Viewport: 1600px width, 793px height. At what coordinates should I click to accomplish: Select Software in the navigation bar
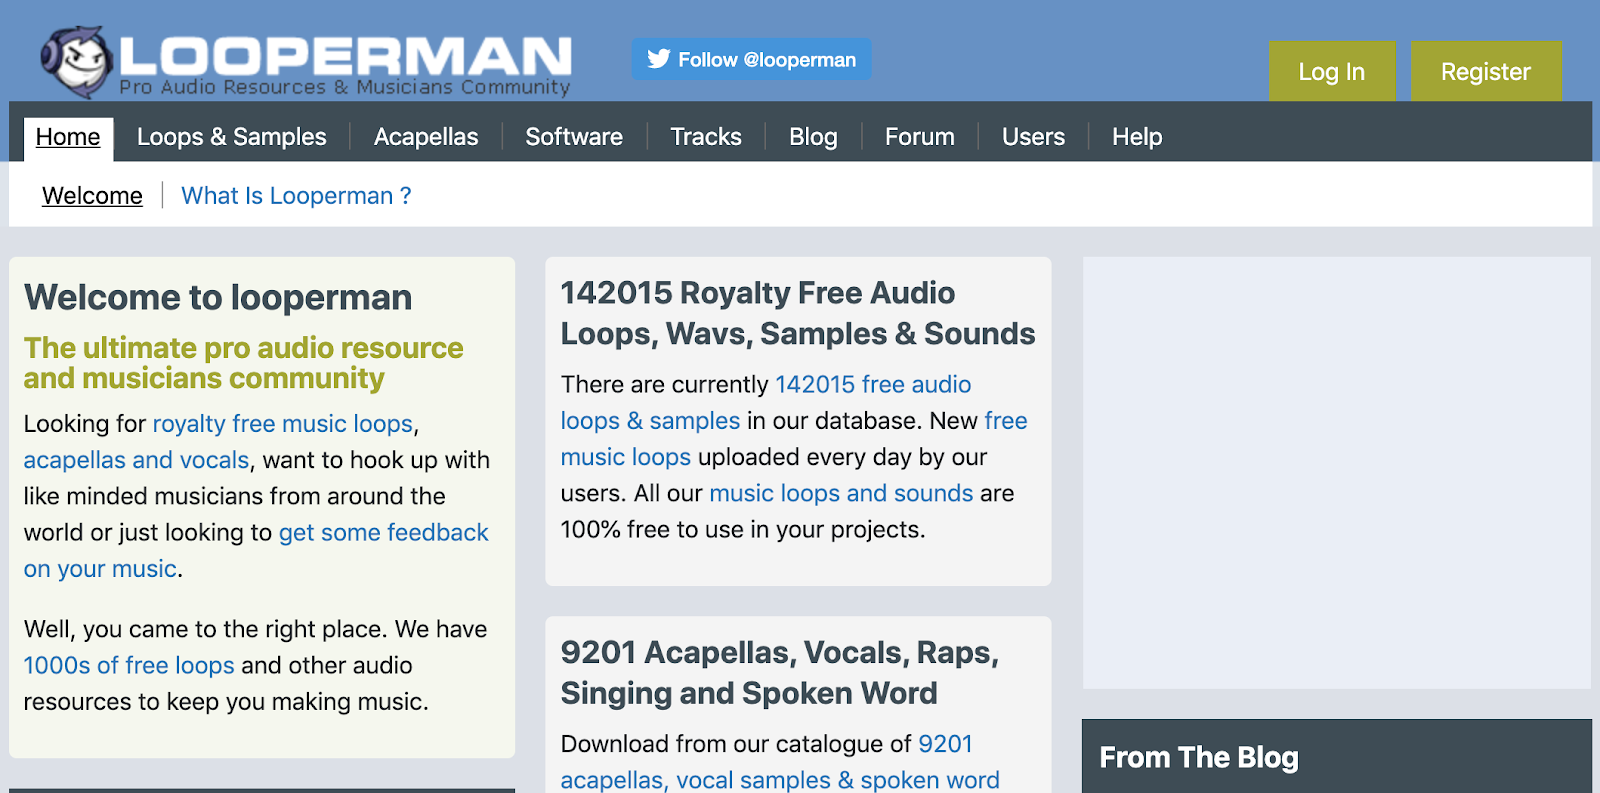coord(574,137)
